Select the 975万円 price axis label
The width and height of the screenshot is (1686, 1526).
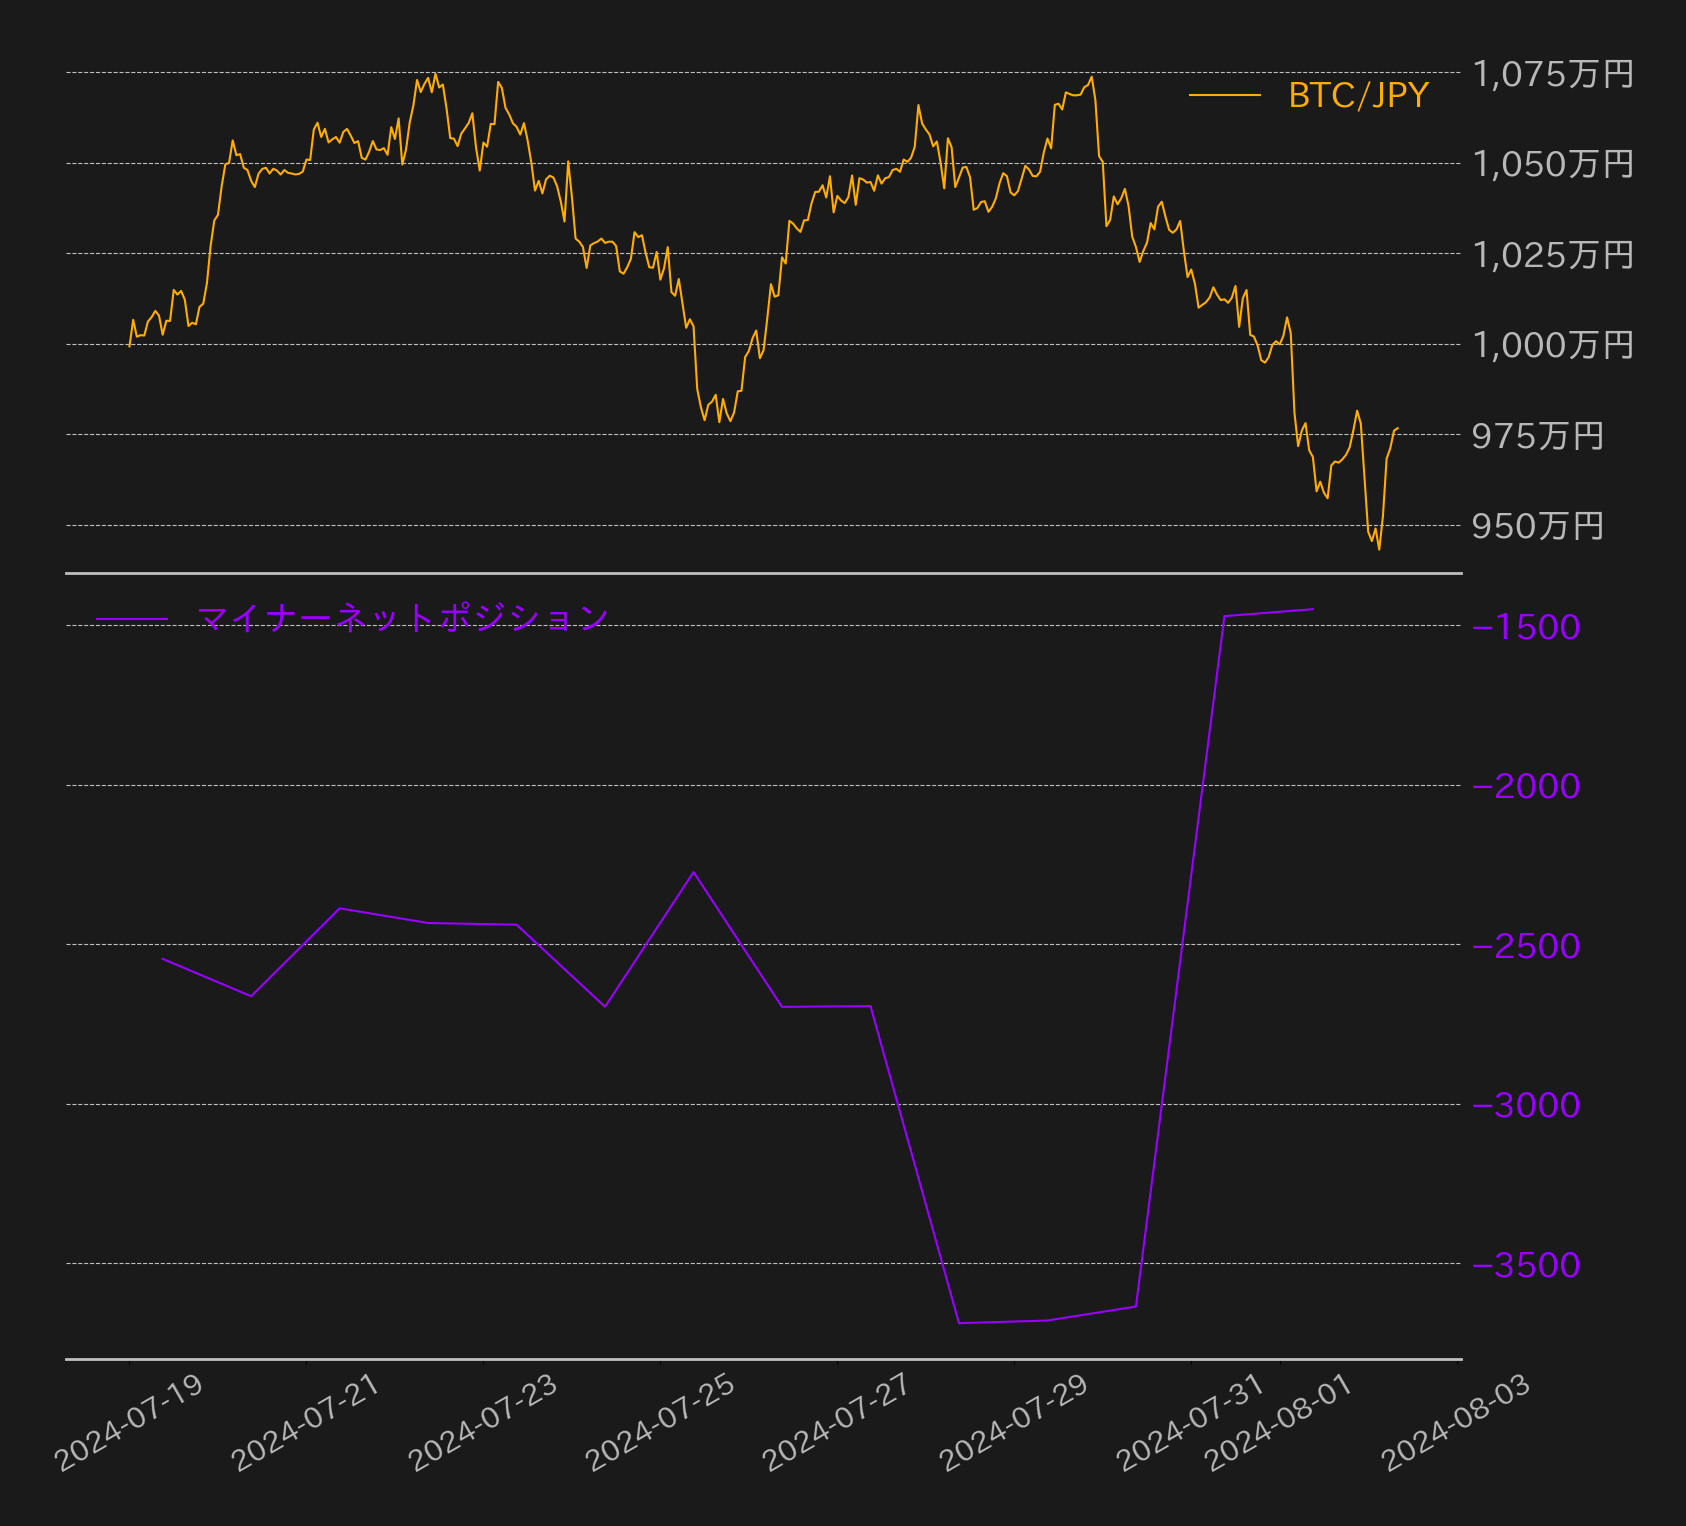point(1538,436)
